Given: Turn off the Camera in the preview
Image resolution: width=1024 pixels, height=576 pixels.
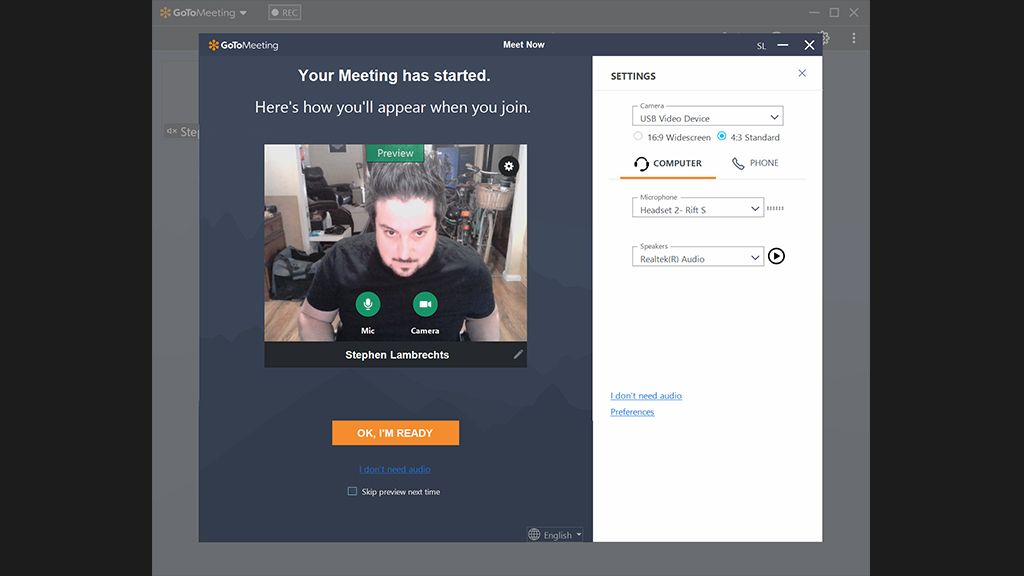Looking at the screenshot, I should pyautogui.click(x=424, y=304).
